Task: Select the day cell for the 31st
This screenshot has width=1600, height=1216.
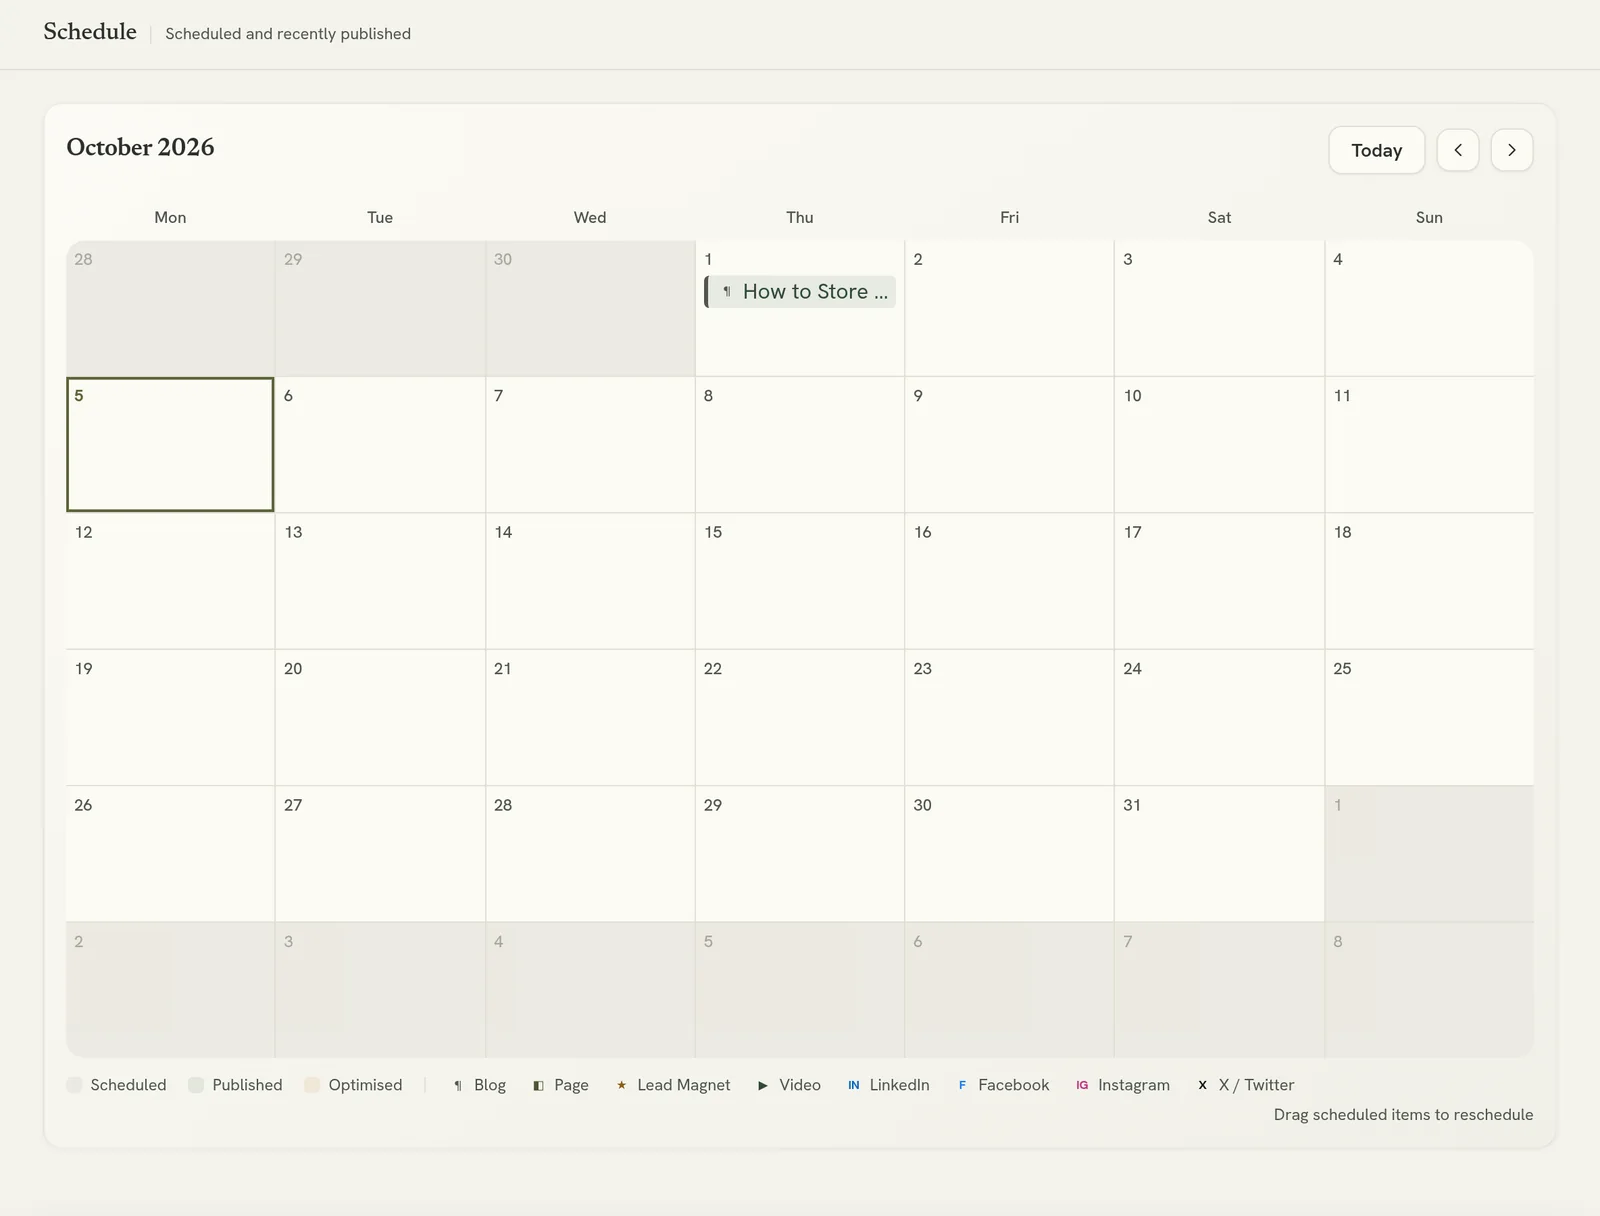Action: (1219, 854)
